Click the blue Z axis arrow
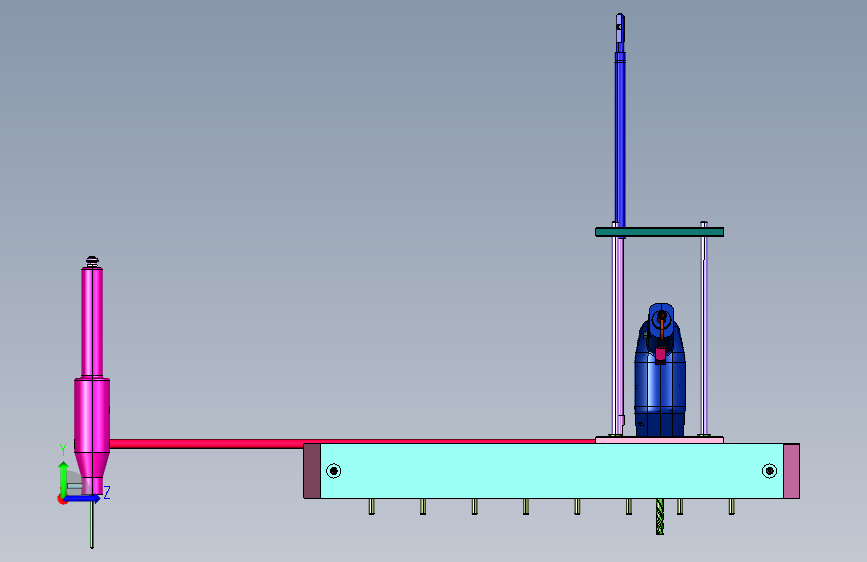This screenshot has height=562, width=867. 83,498
